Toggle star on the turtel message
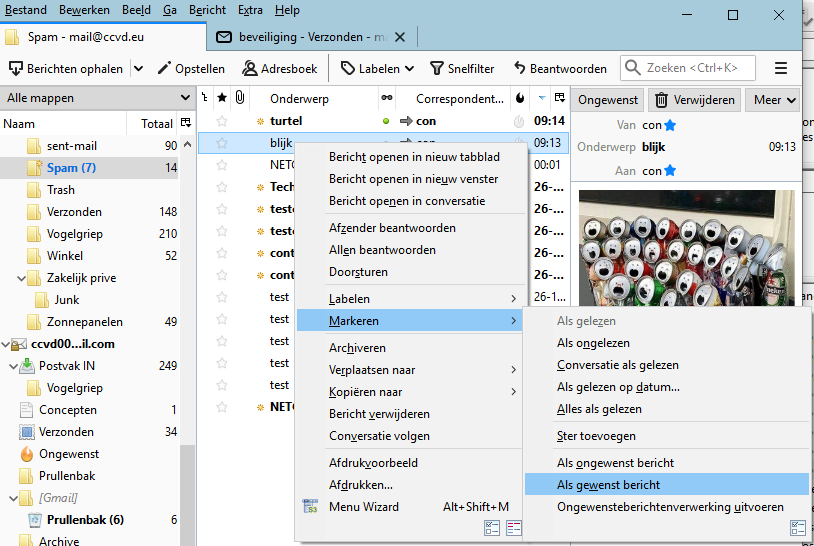This screenshot has height=546, width=814. [x=222, y=121]
